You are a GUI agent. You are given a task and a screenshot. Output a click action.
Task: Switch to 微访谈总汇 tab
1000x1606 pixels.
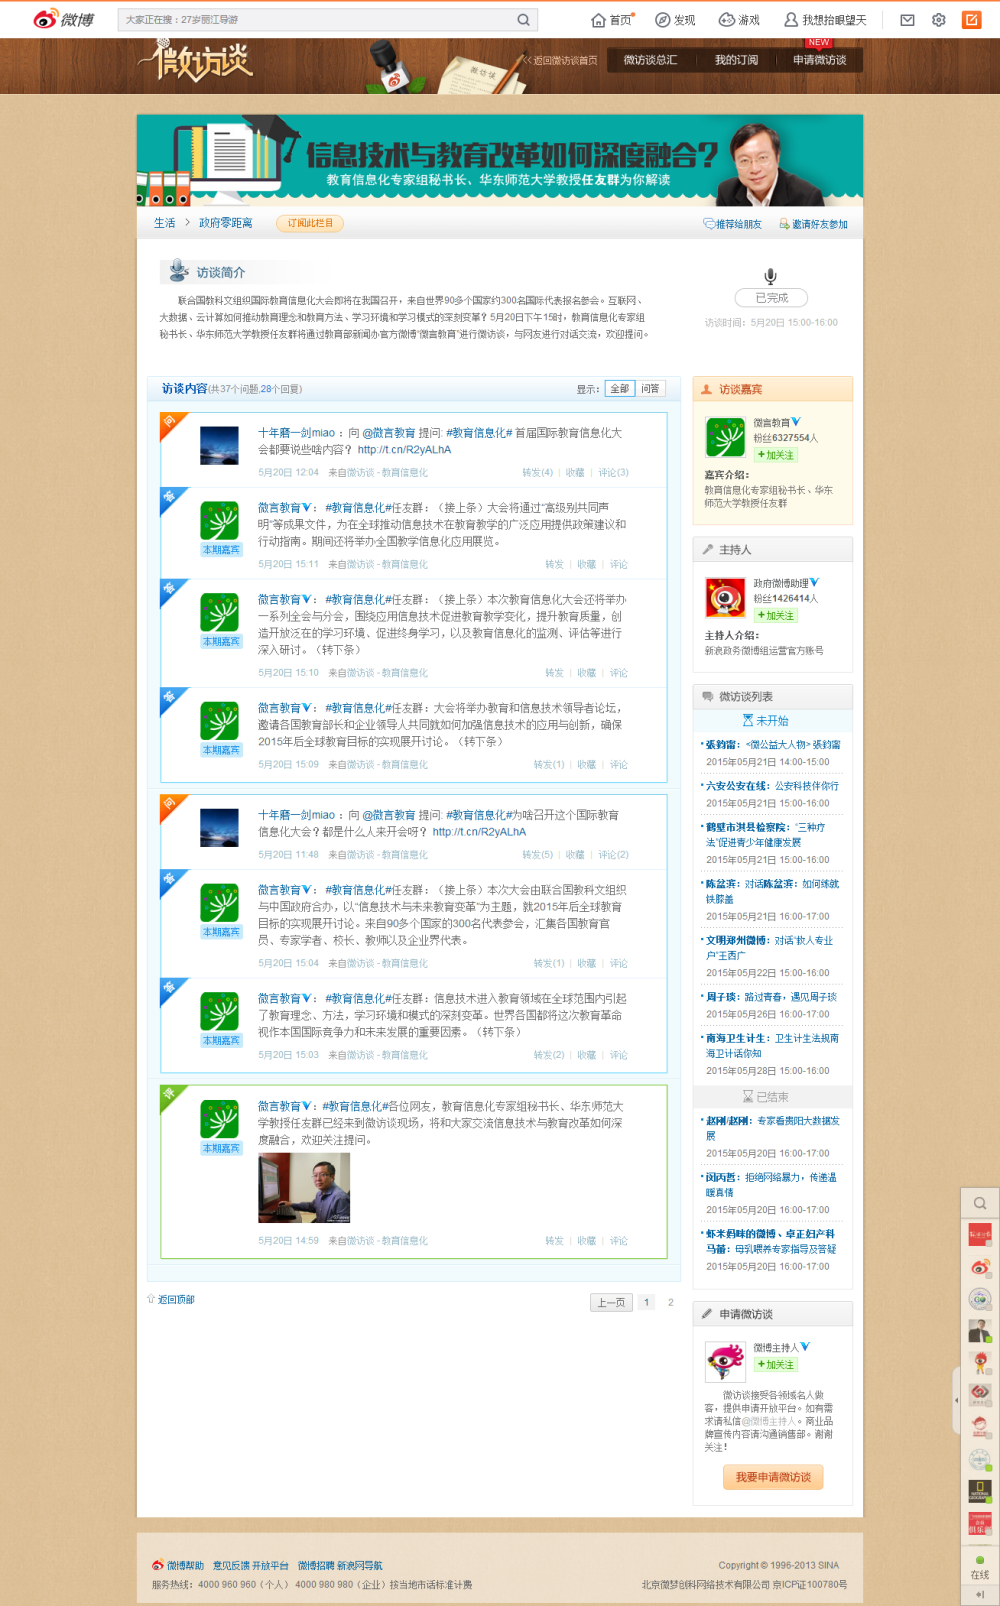650,60
